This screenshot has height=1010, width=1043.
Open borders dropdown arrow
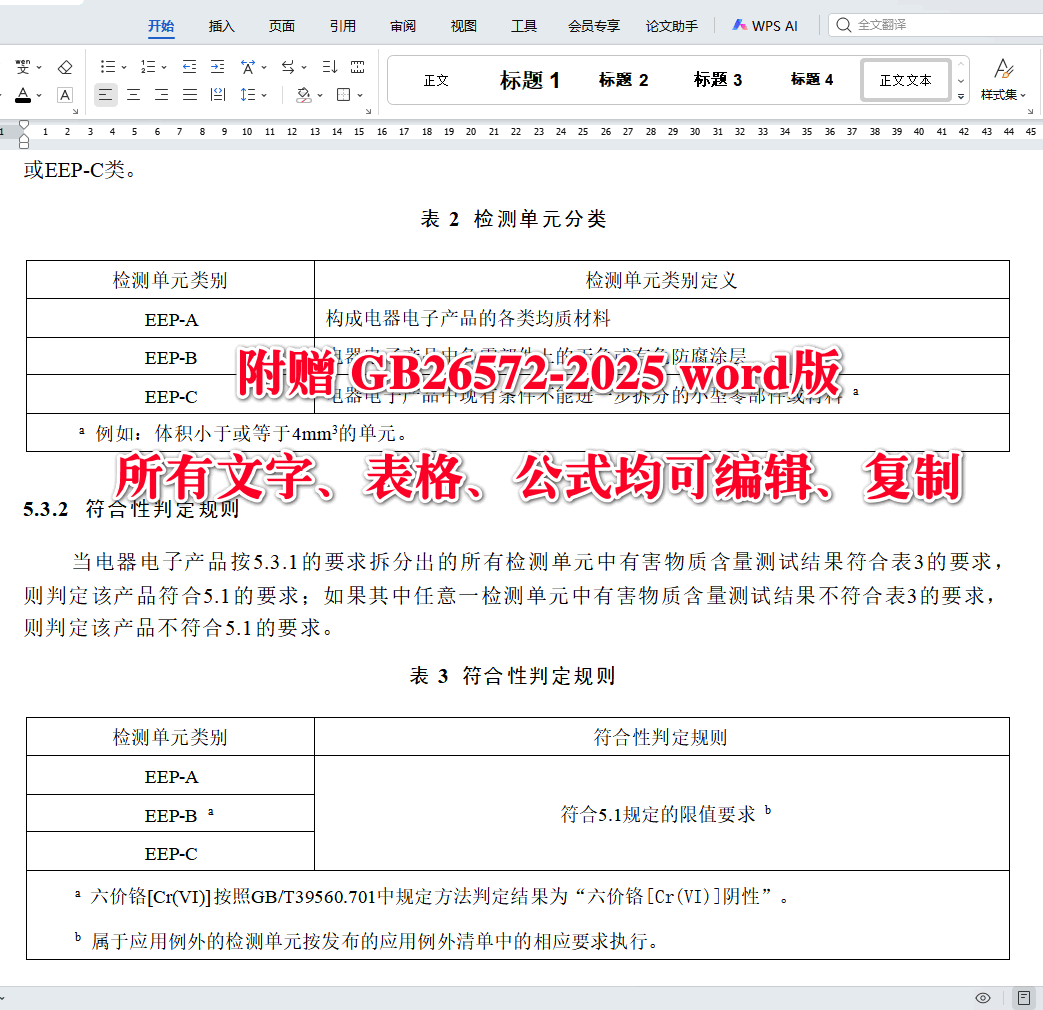360,95
